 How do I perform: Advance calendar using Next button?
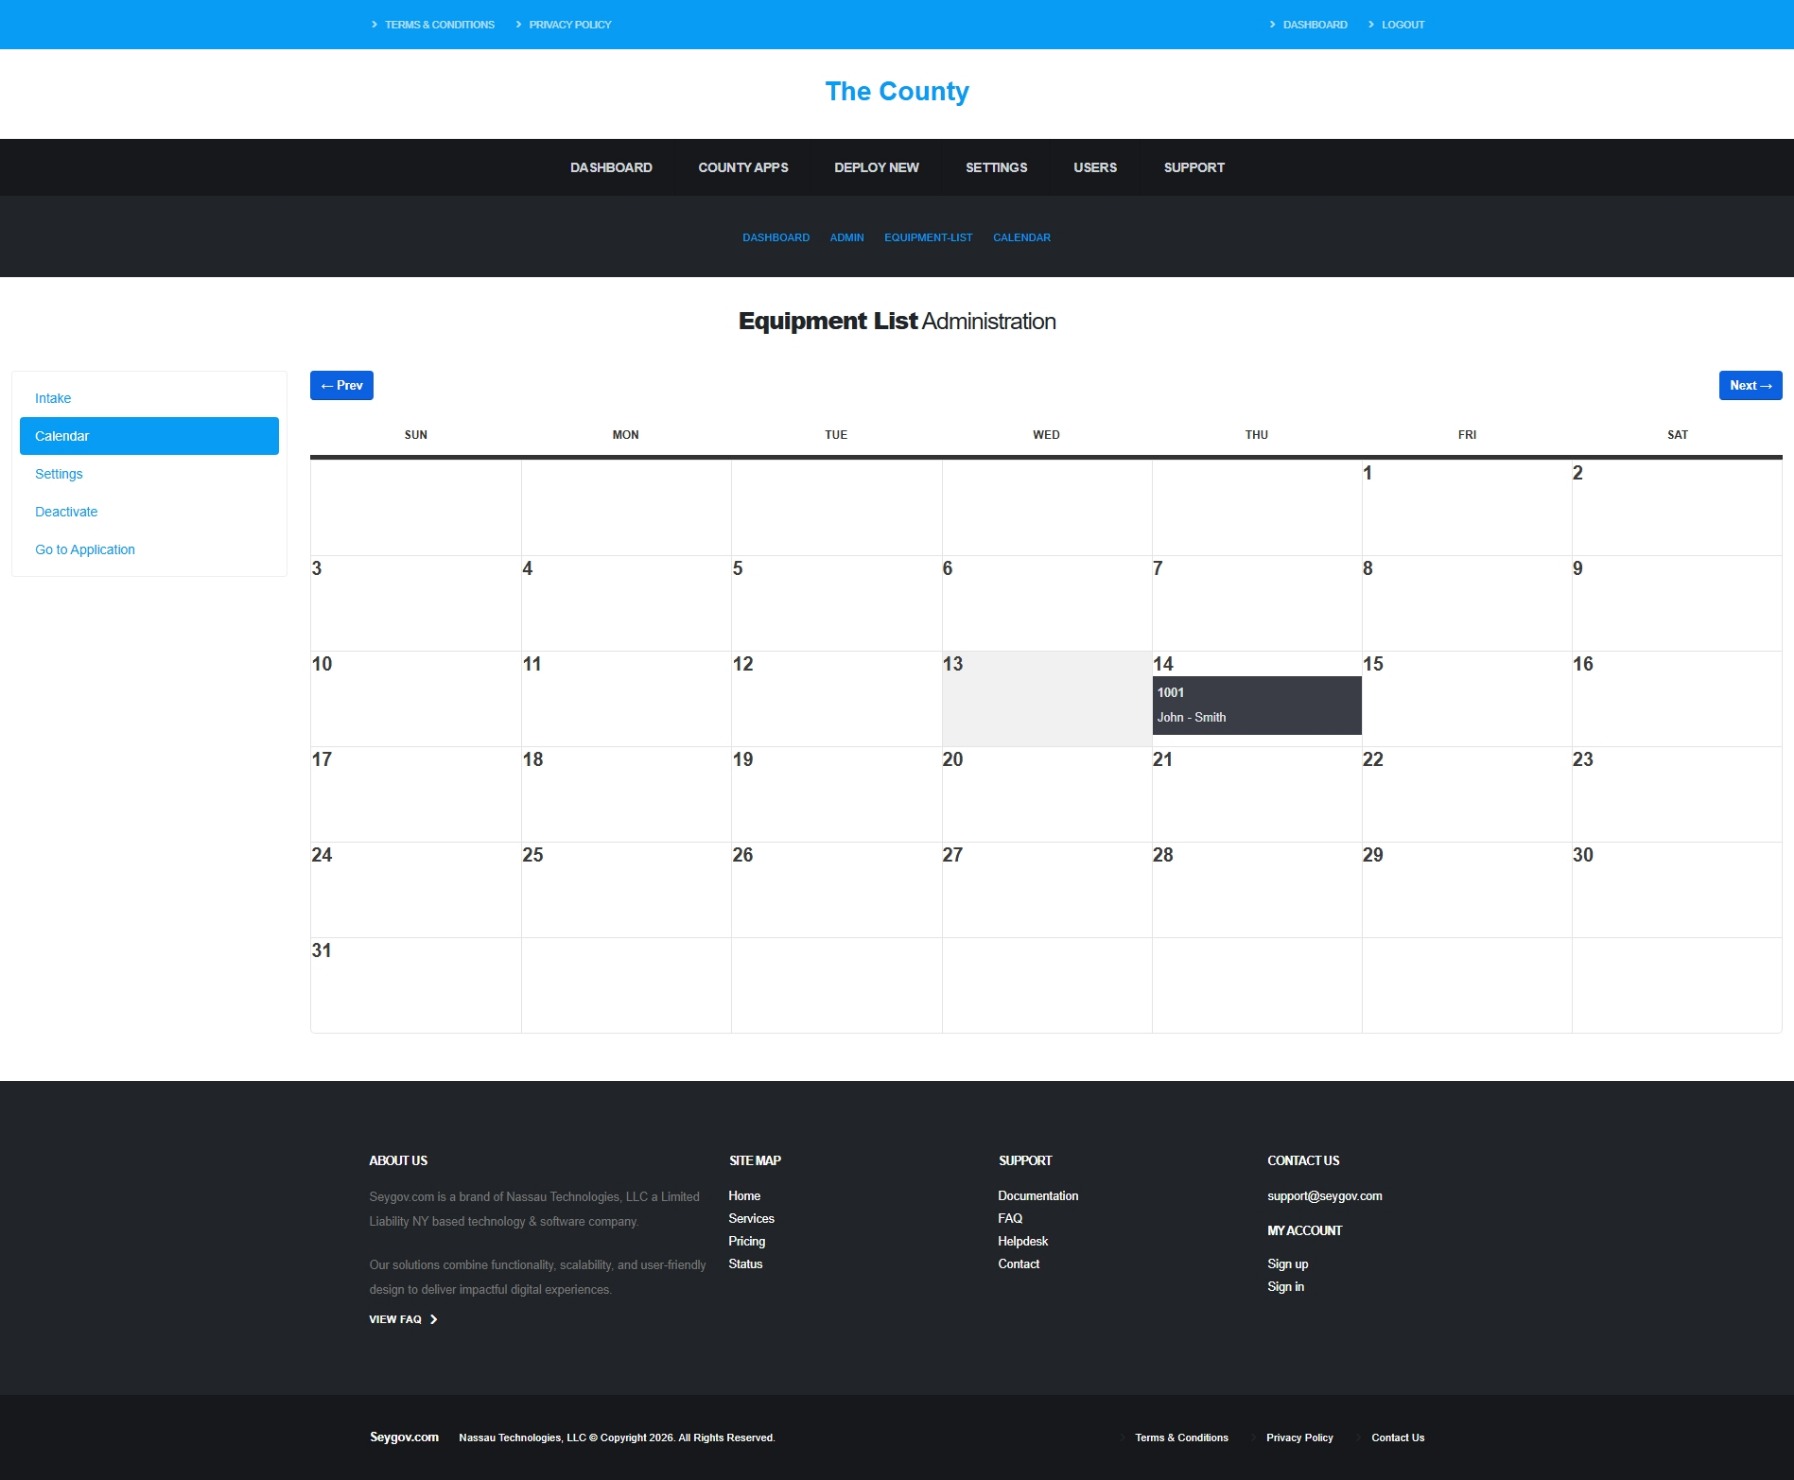1750,385
